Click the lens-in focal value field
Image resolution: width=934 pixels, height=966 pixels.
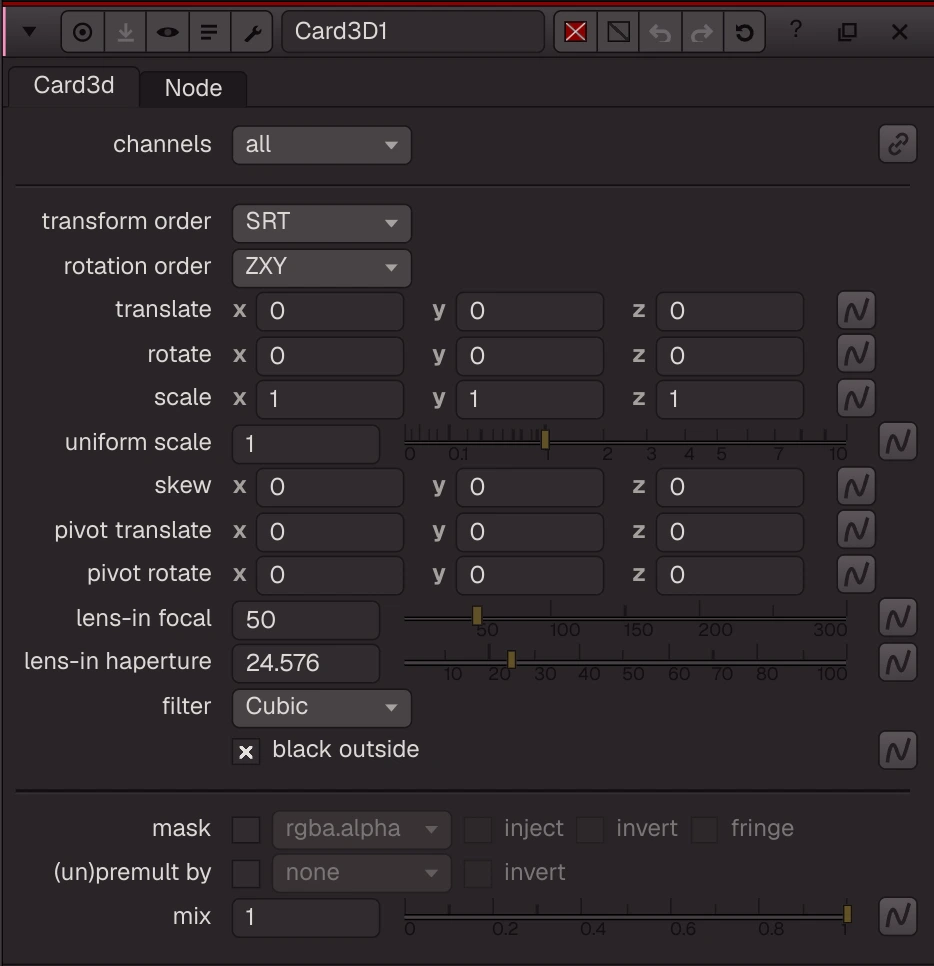click(306, 620)
